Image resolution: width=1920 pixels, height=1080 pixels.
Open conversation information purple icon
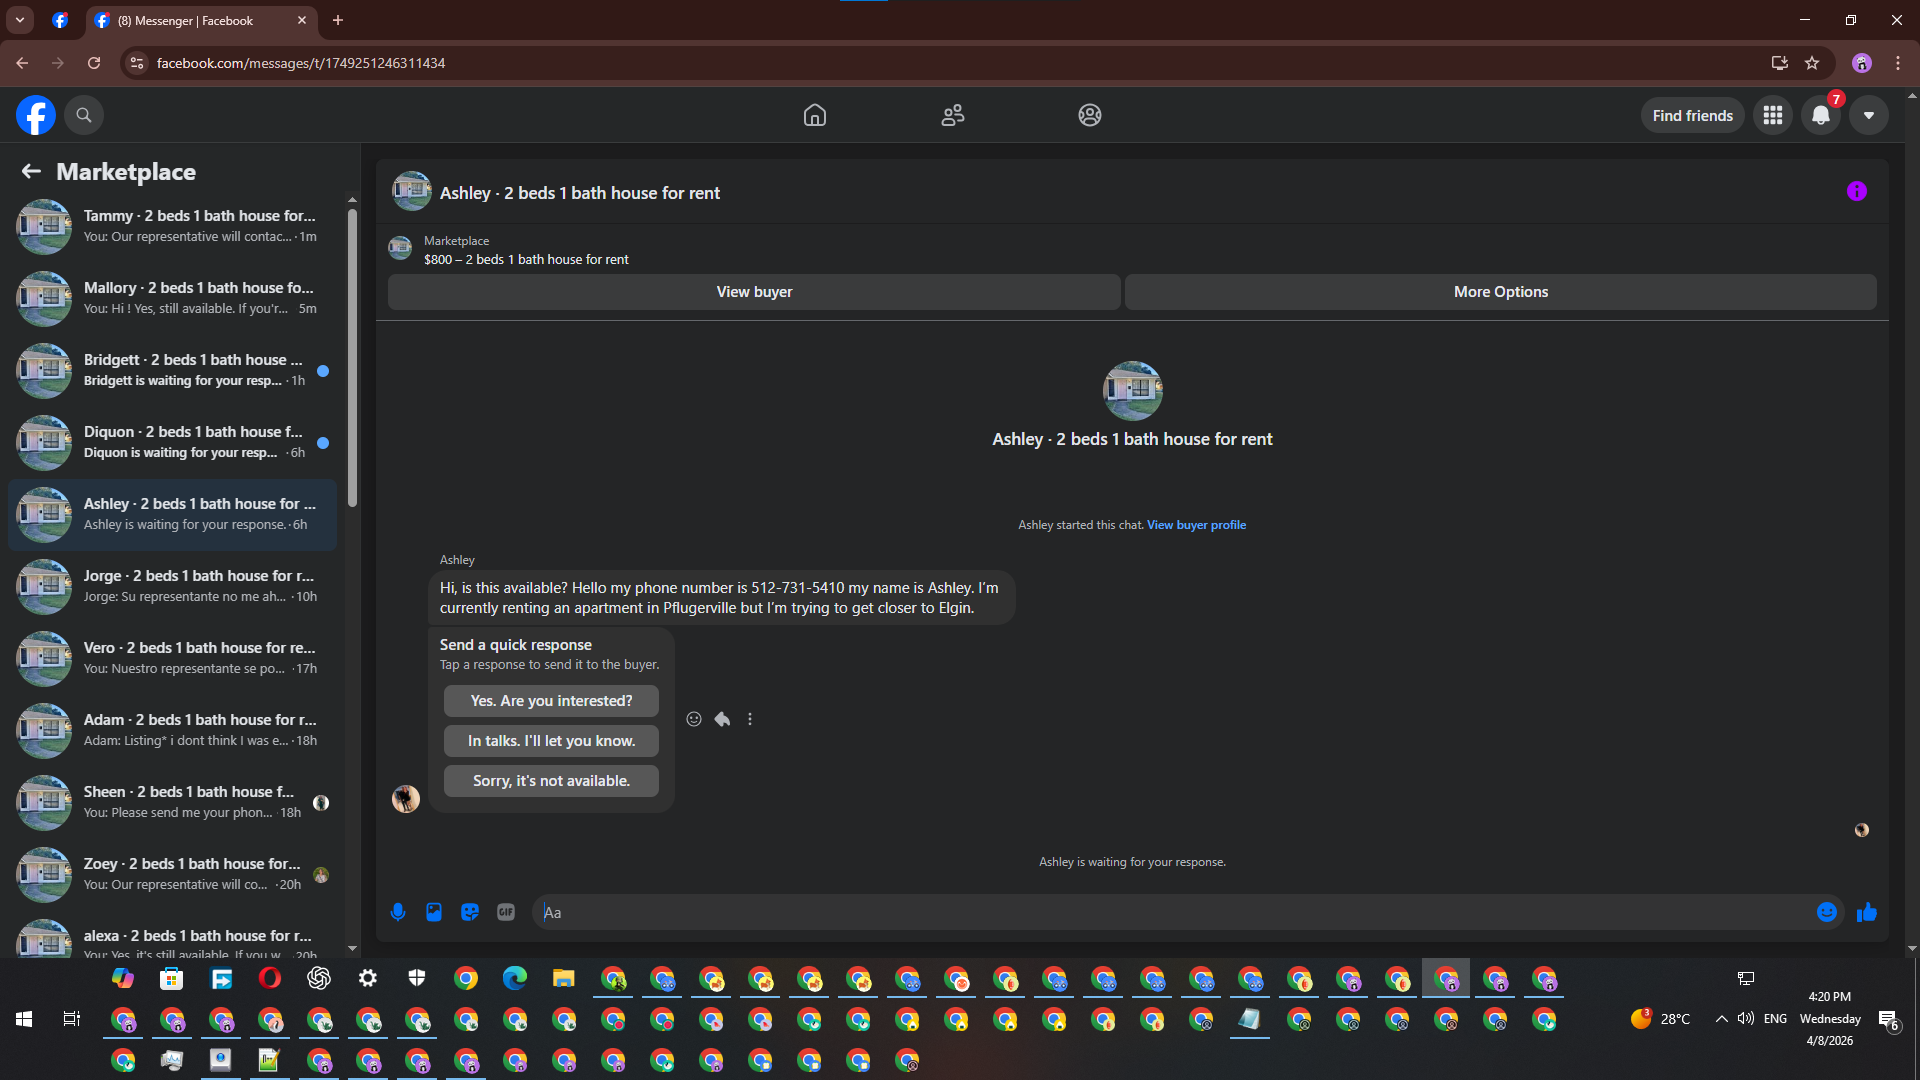[1856, 192]
